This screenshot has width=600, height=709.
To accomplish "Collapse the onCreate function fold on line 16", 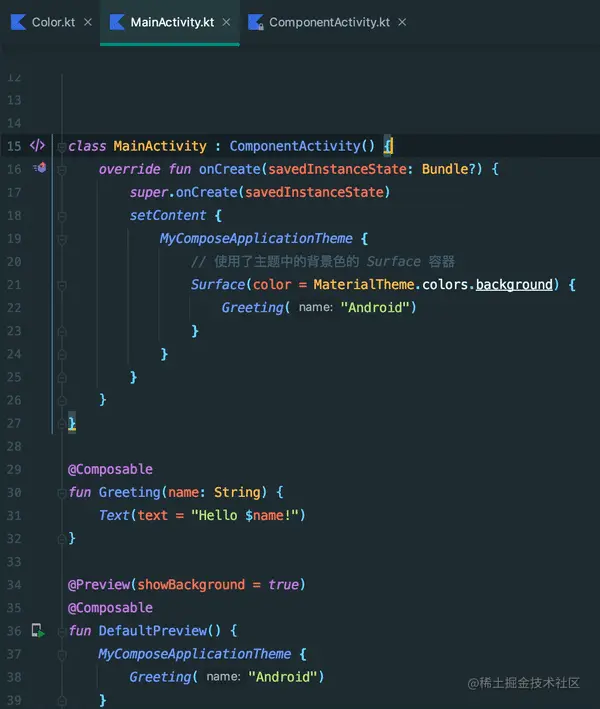I will pos(62,170).
